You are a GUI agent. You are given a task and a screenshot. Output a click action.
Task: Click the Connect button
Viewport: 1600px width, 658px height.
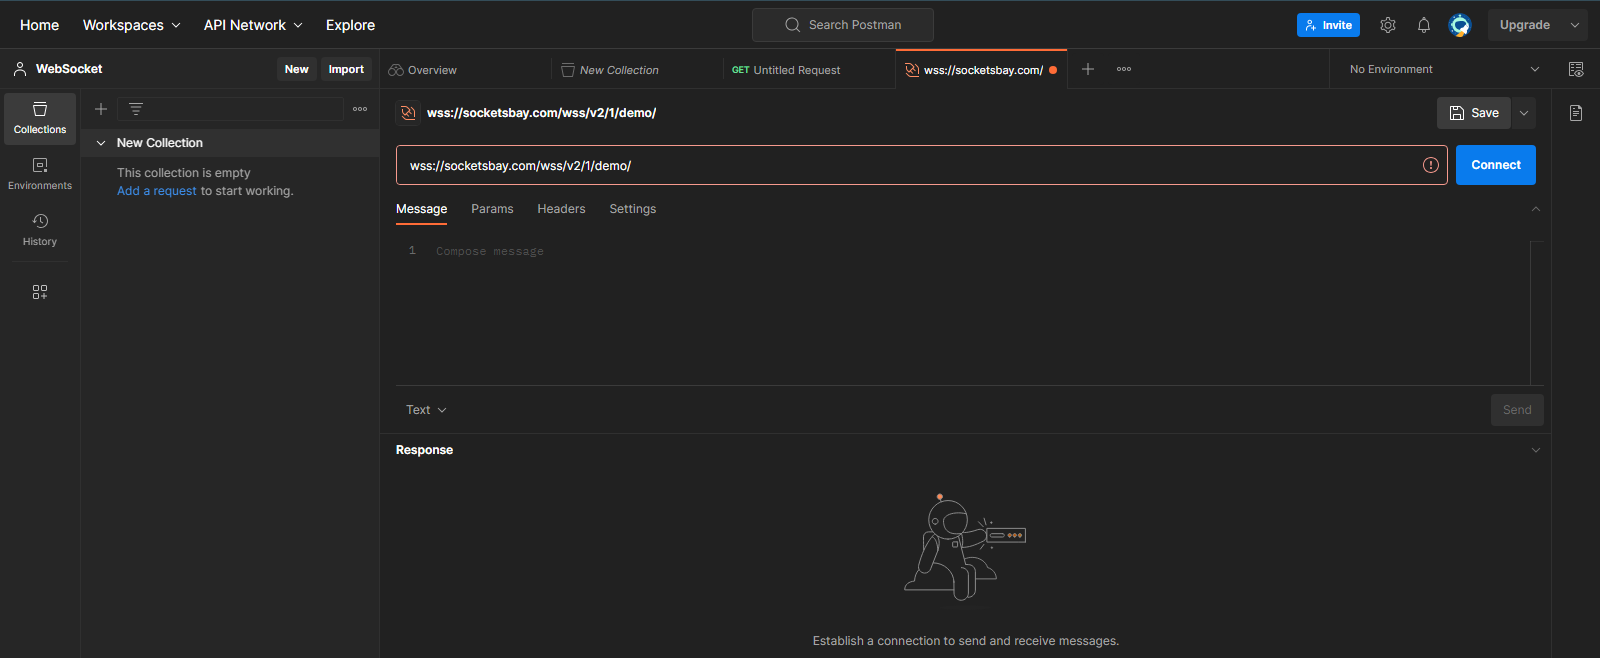(1496, 165)
